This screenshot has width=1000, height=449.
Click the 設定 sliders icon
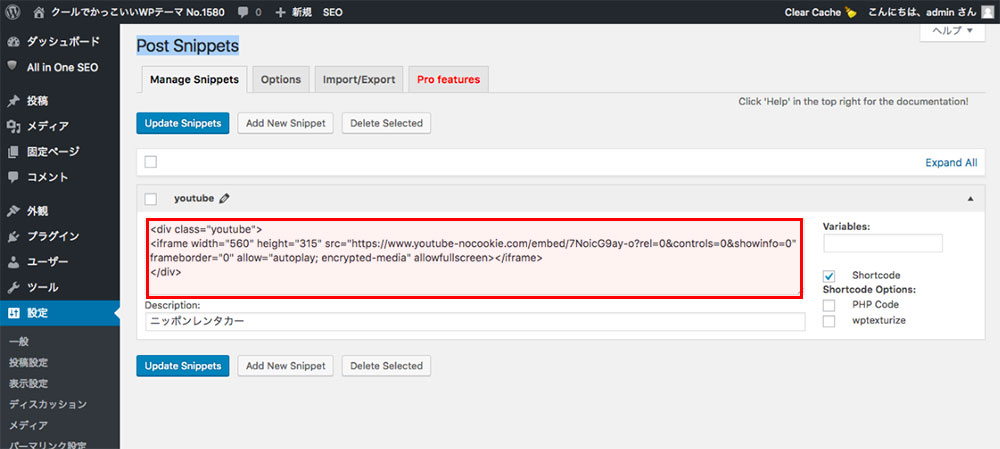pos(13,313)
